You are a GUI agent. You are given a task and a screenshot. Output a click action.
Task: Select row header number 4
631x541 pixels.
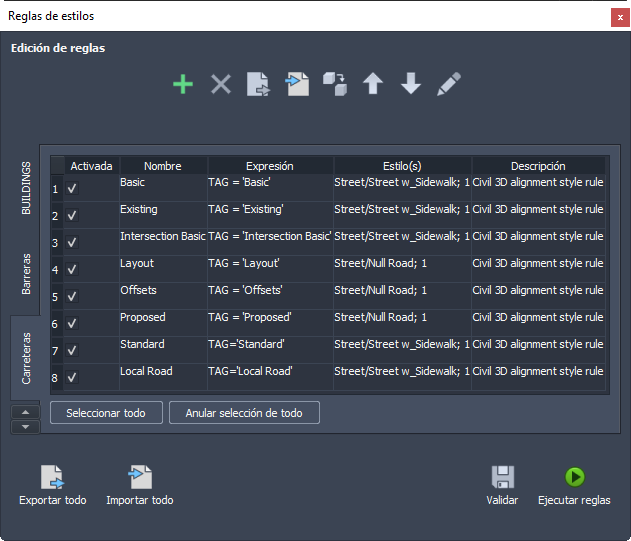click(57, 269)
